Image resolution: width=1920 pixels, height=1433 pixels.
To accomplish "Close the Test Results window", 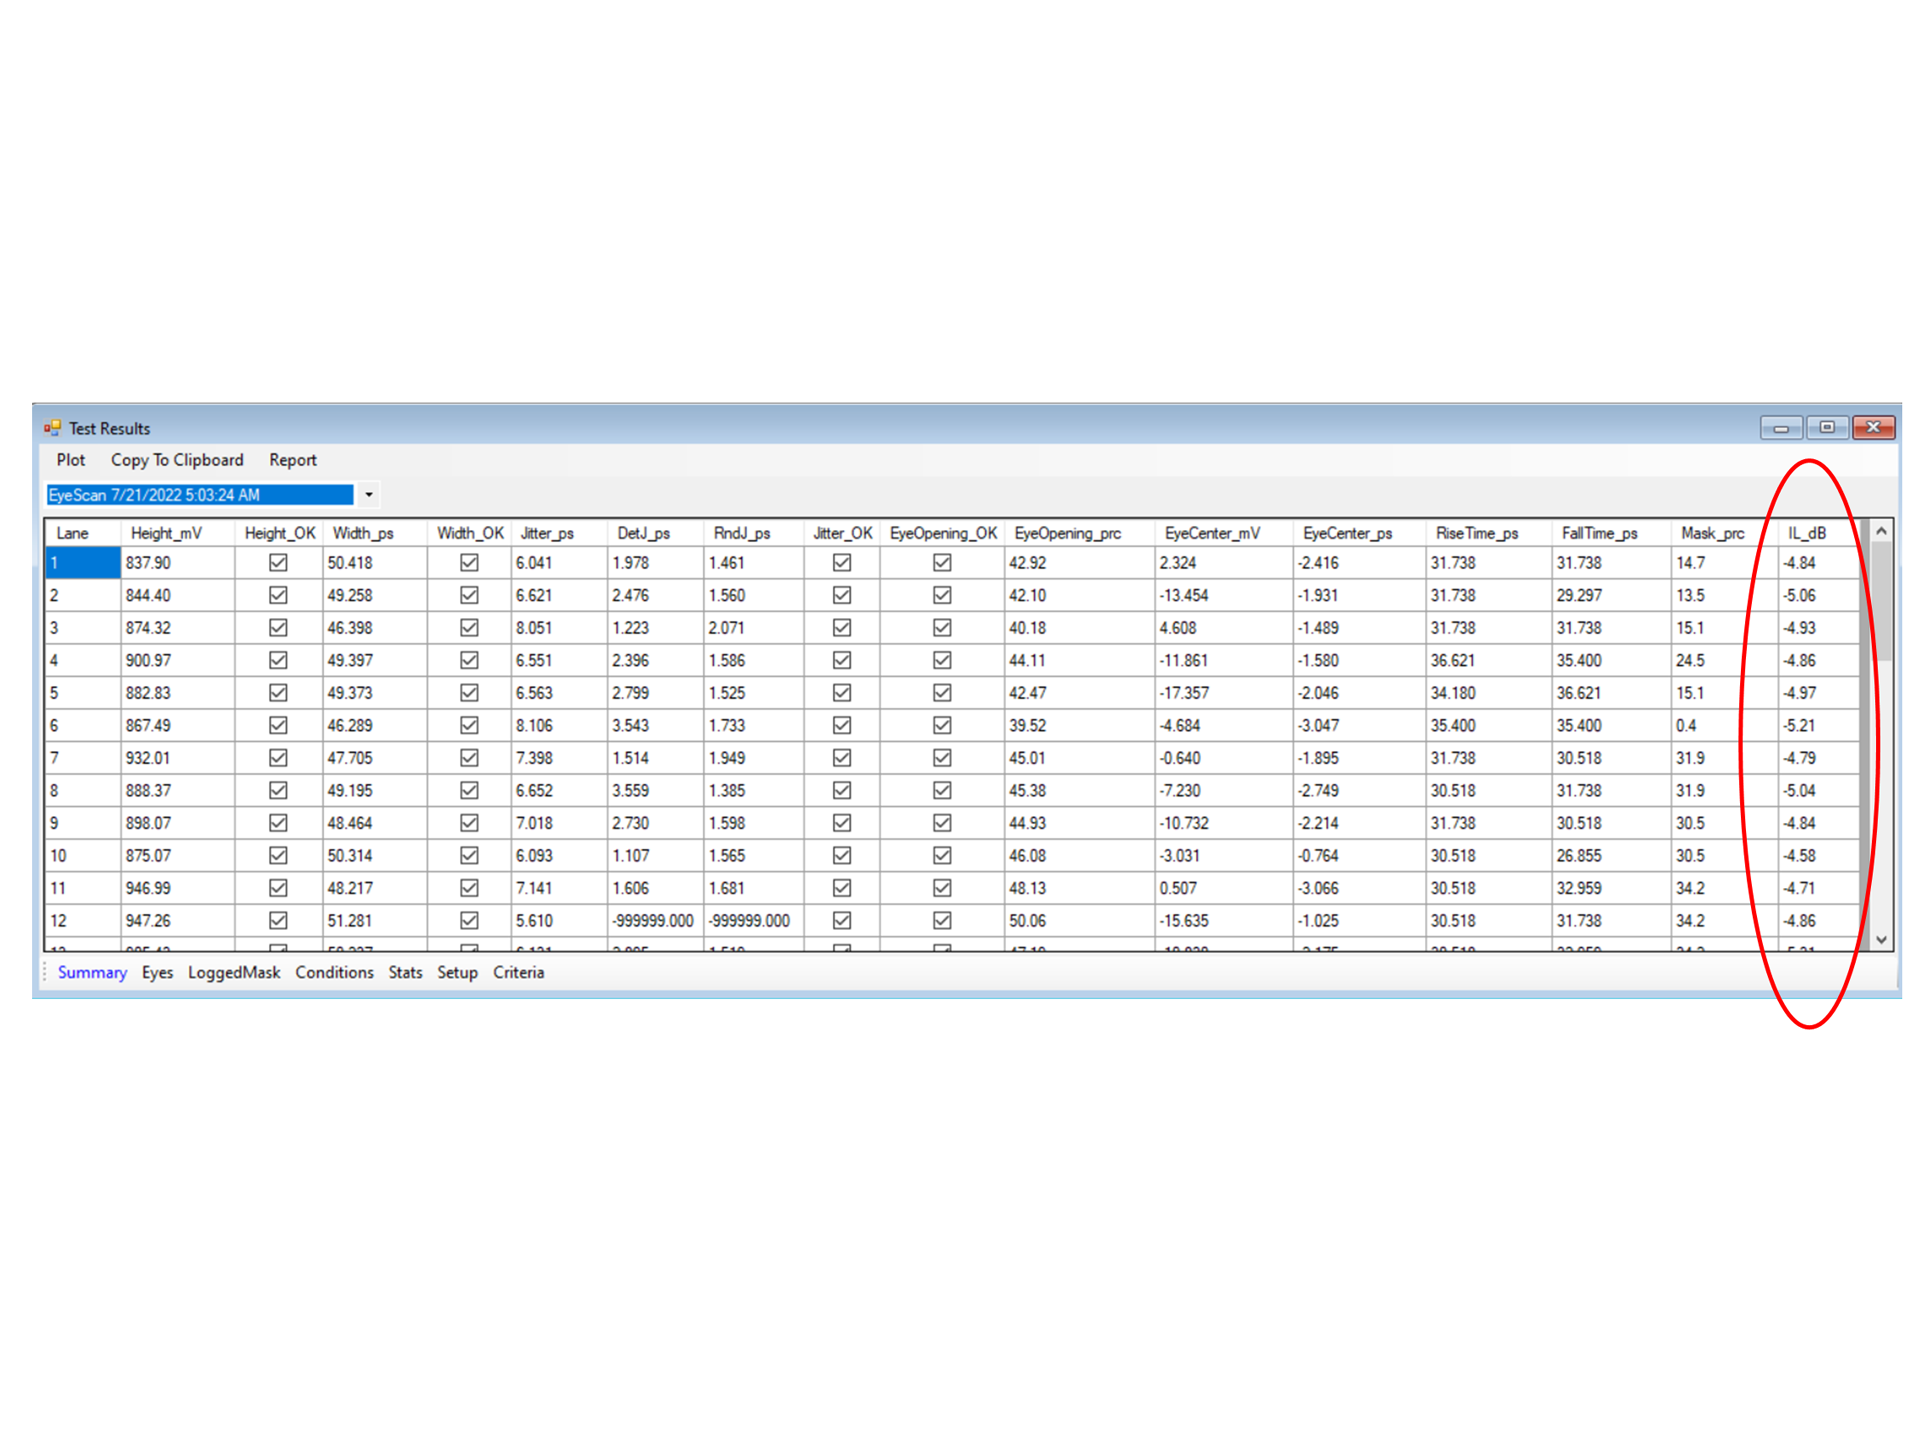I will point(1873,428).
